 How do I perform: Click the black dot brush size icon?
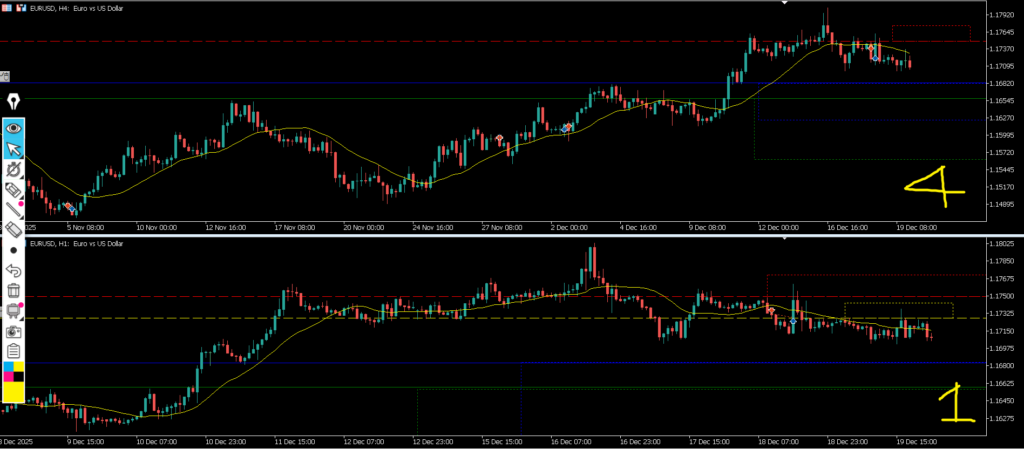pos(14,250)
